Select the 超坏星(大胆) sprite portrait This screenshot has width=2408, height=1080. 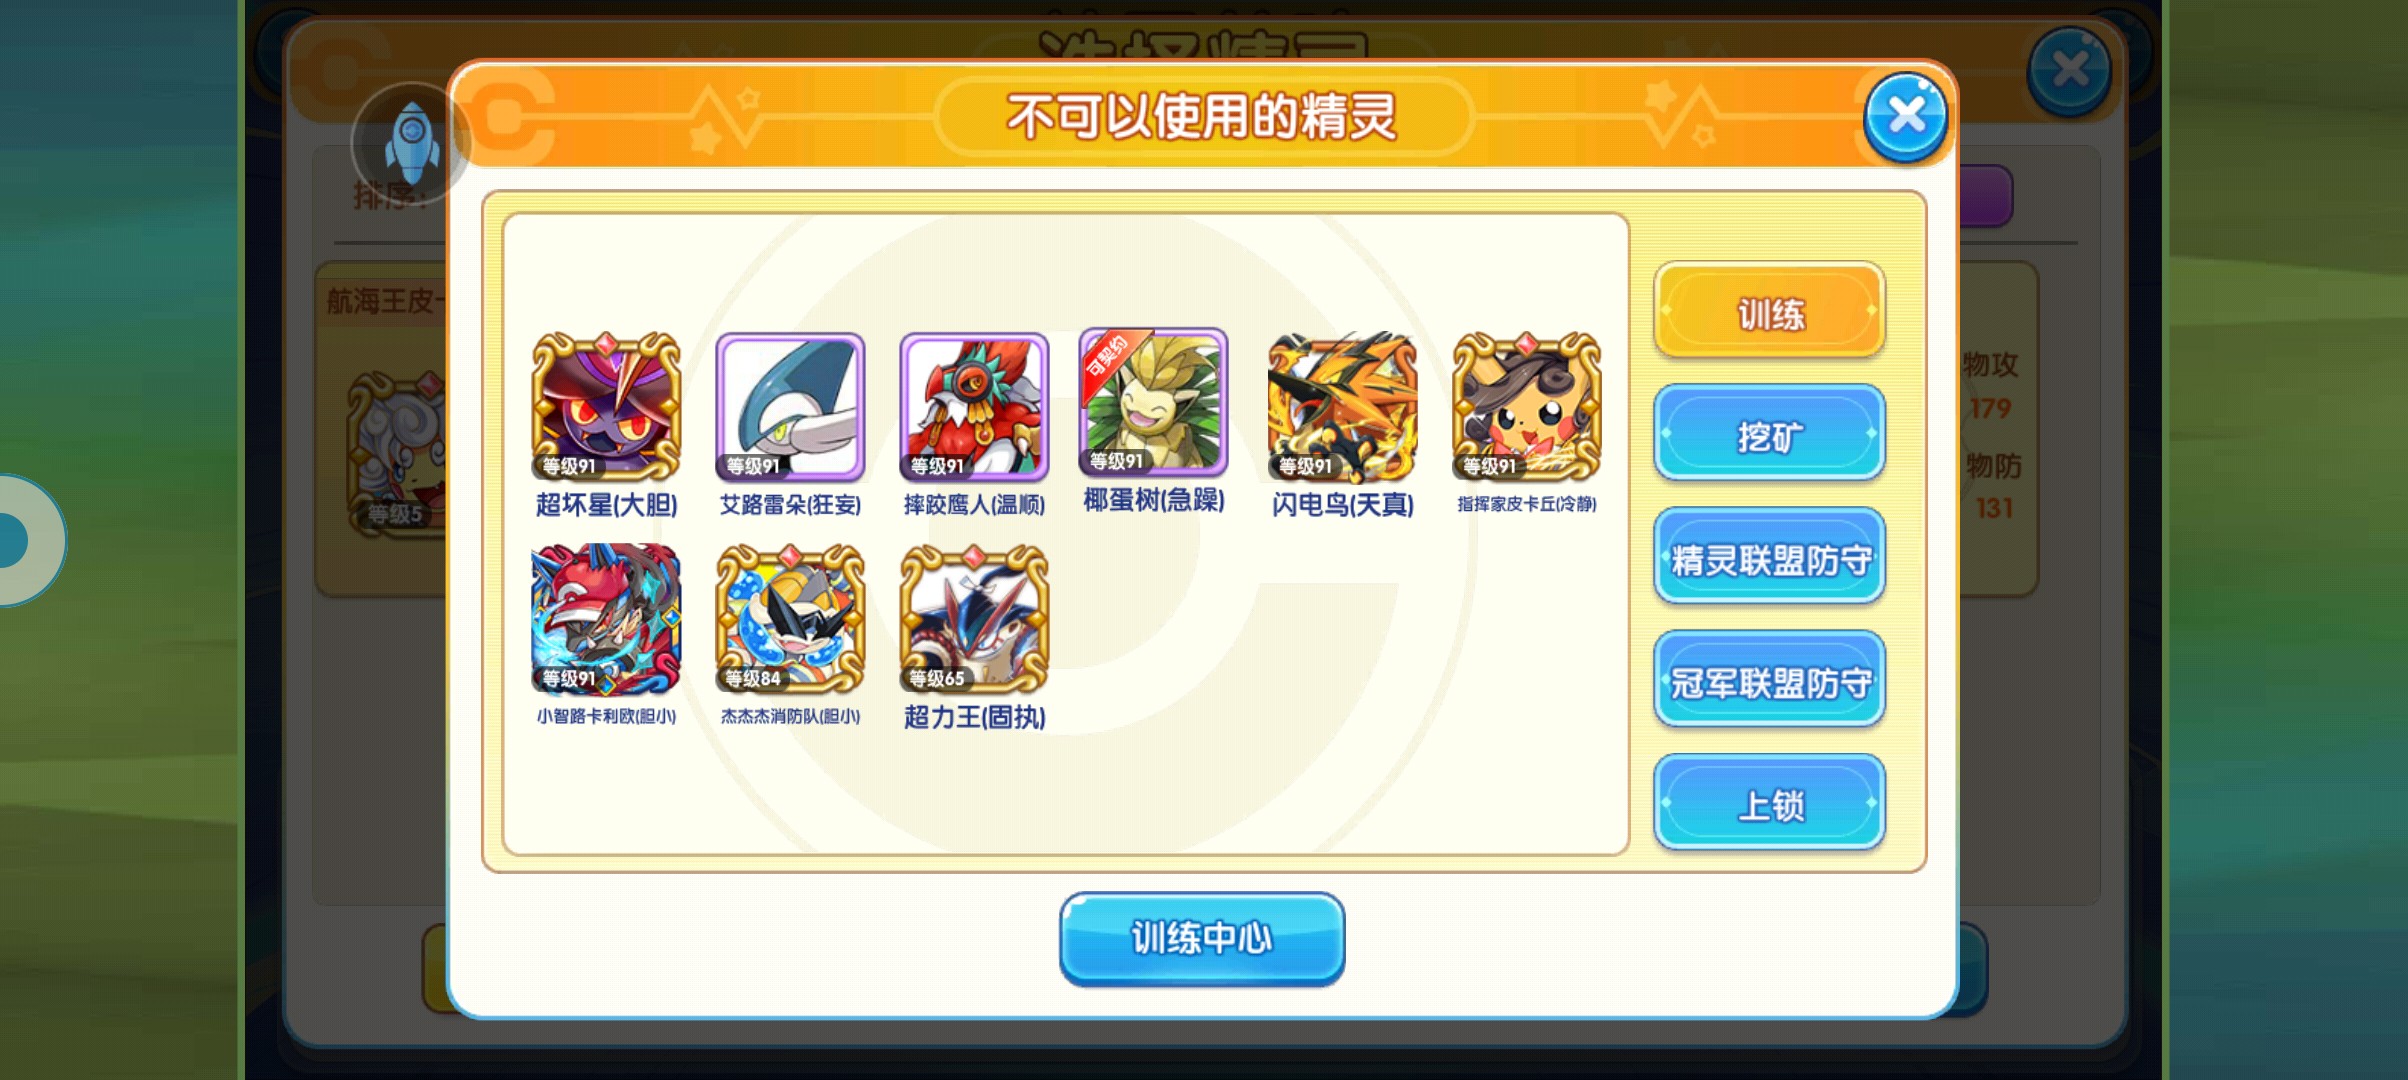(x=606, y=407)
